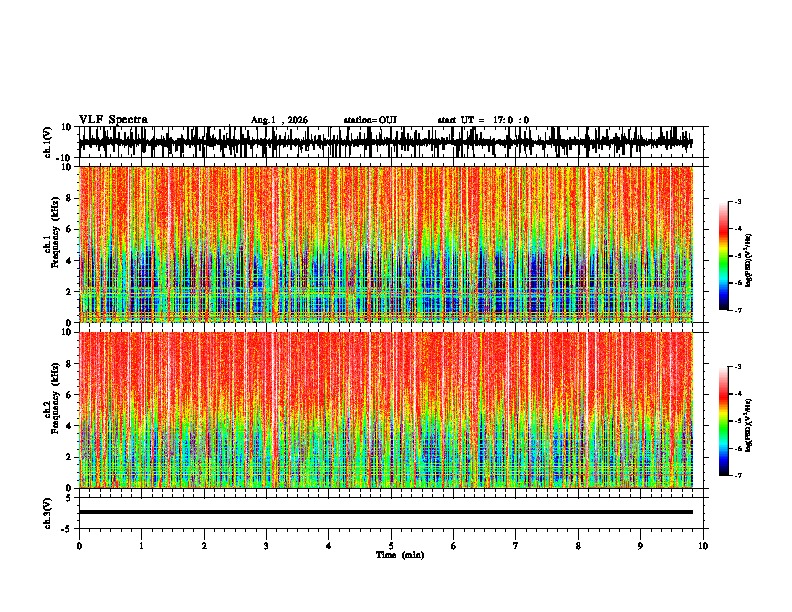The width and height of the screenshot is (792, 612).
Task: Click the '-7' label on ch.2 color bar
Action: tap(738, 476)
